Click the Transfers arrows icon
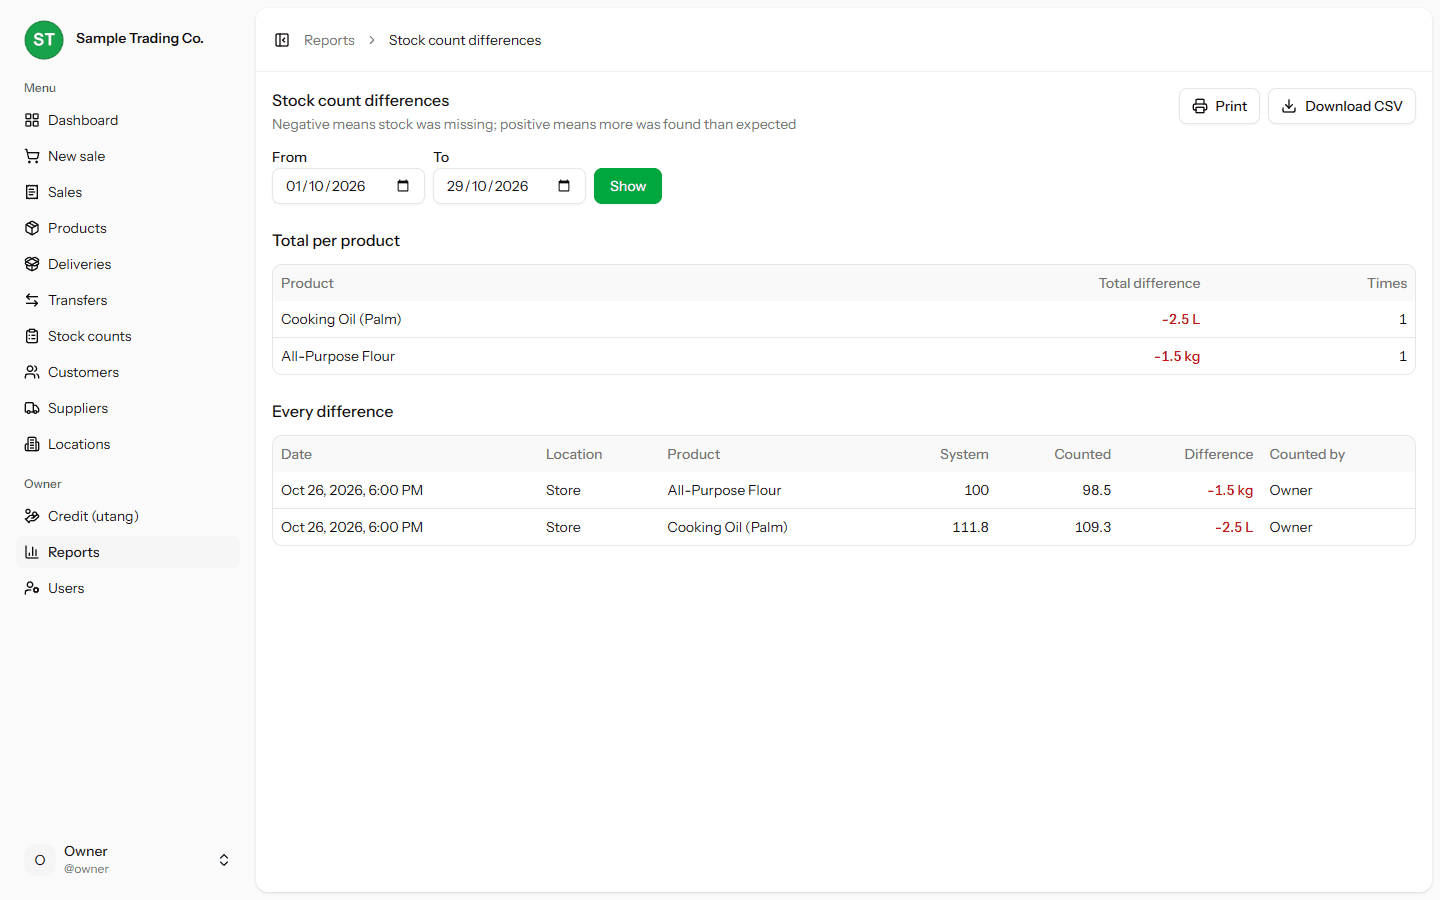This screenshot has height=900, width=1440. (32, 300)
